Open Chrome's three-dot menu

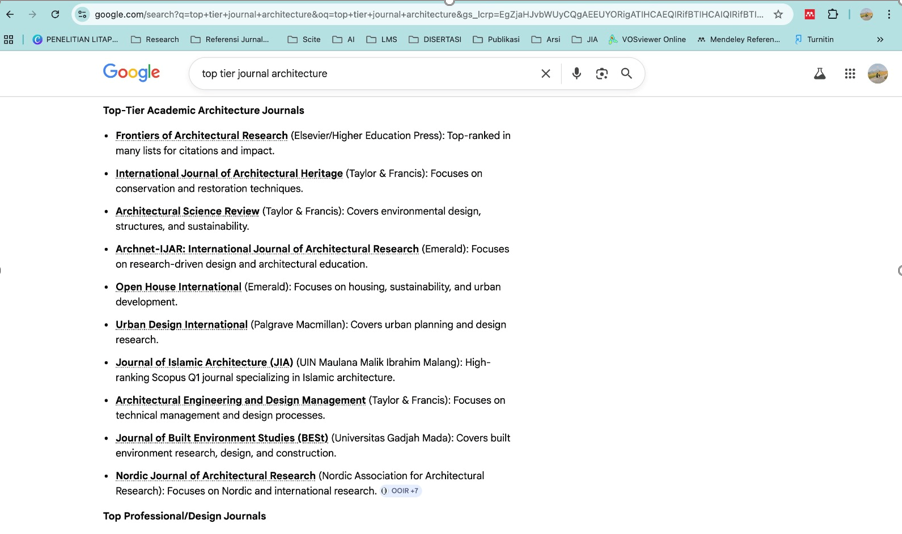889,15
